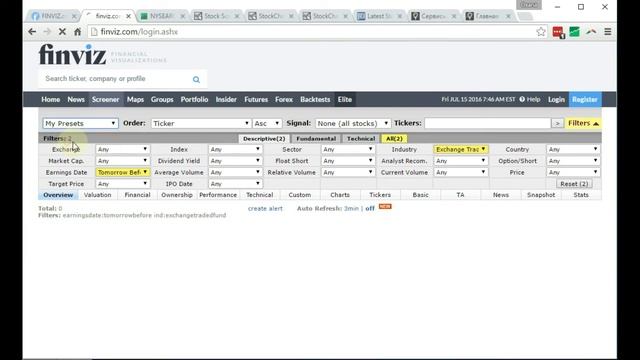
Task: Open the red extension icon
Action: [558, 32]
